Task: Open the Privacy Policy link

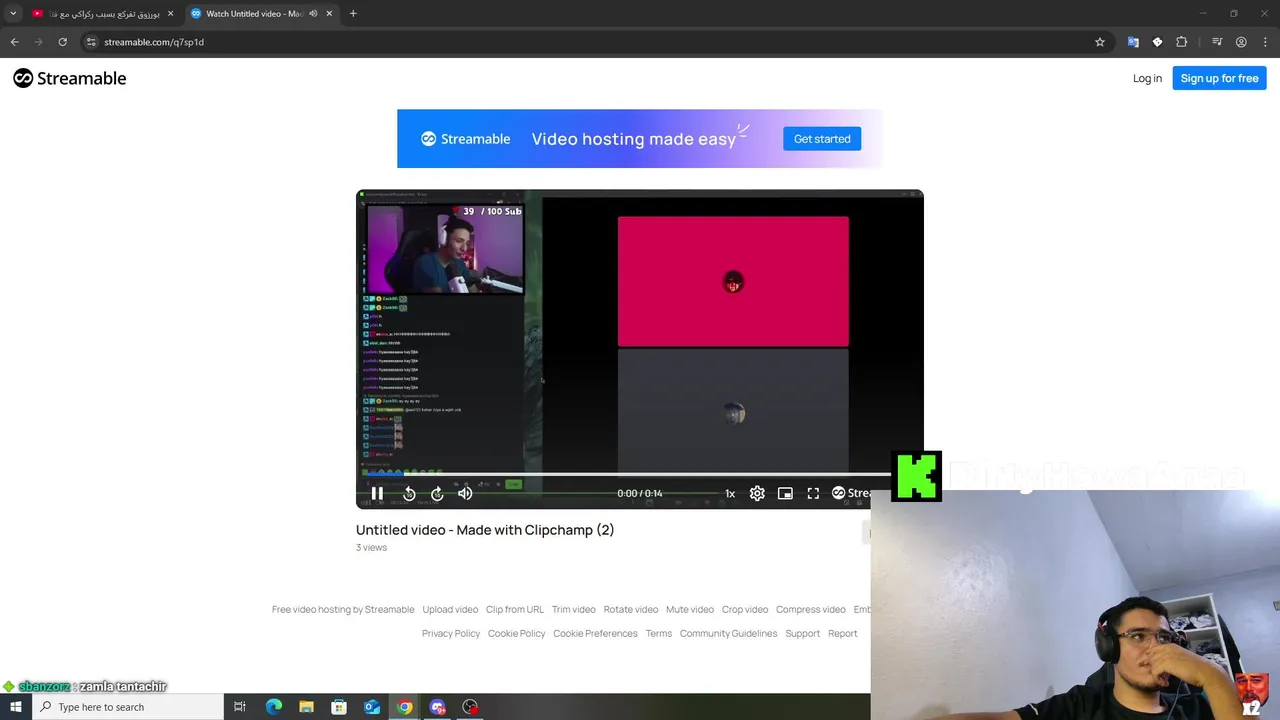Action: point(451,633)
